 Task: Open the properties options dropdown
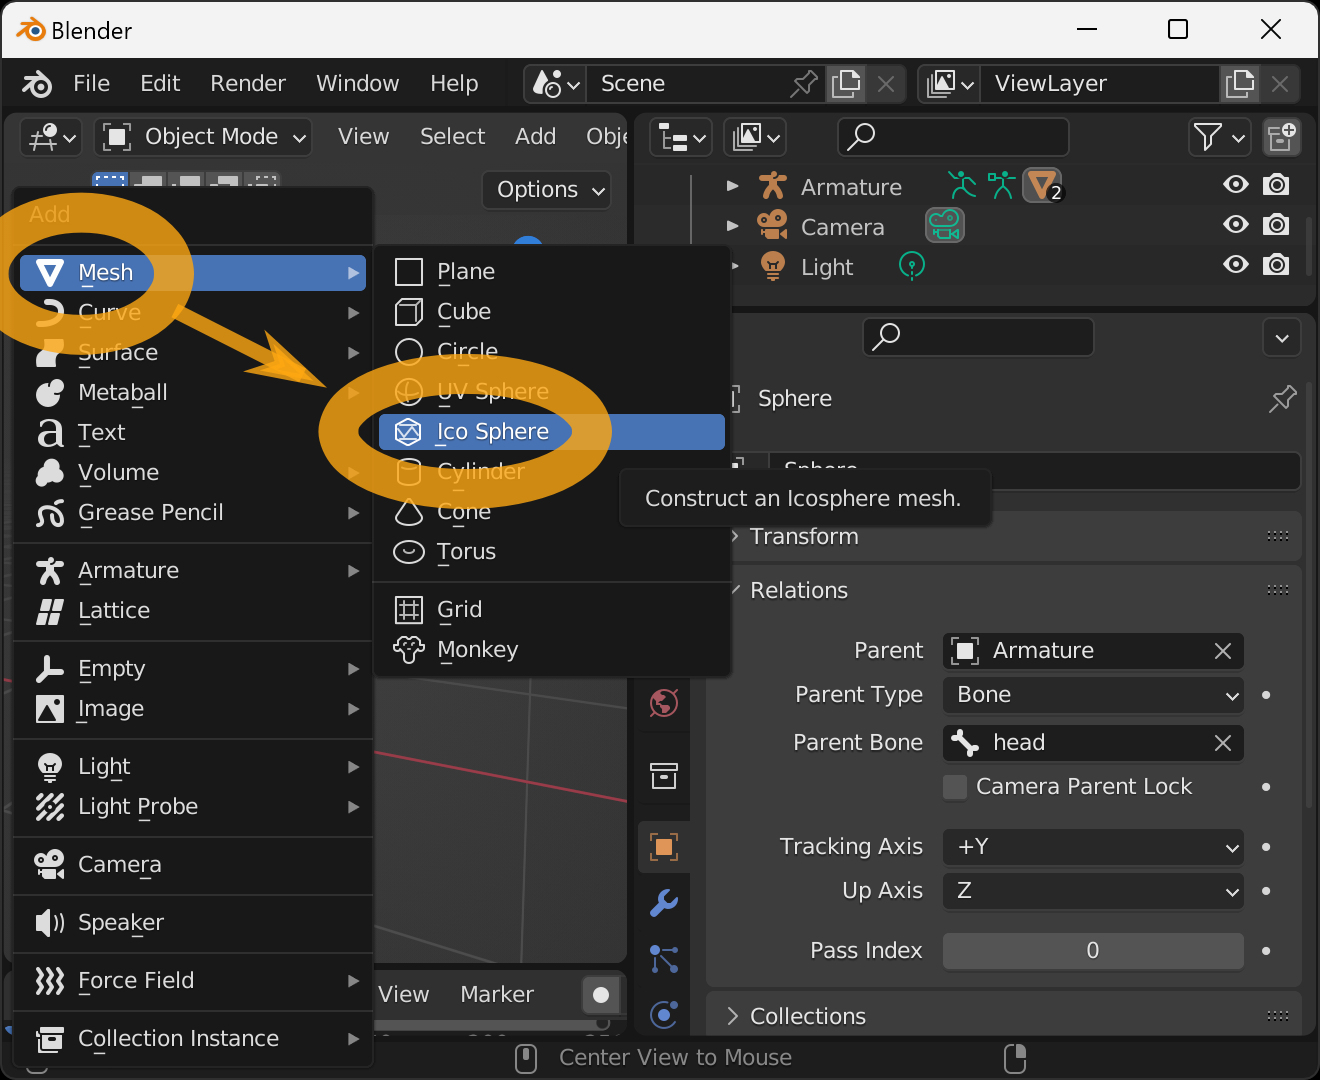coord(1282,338)
